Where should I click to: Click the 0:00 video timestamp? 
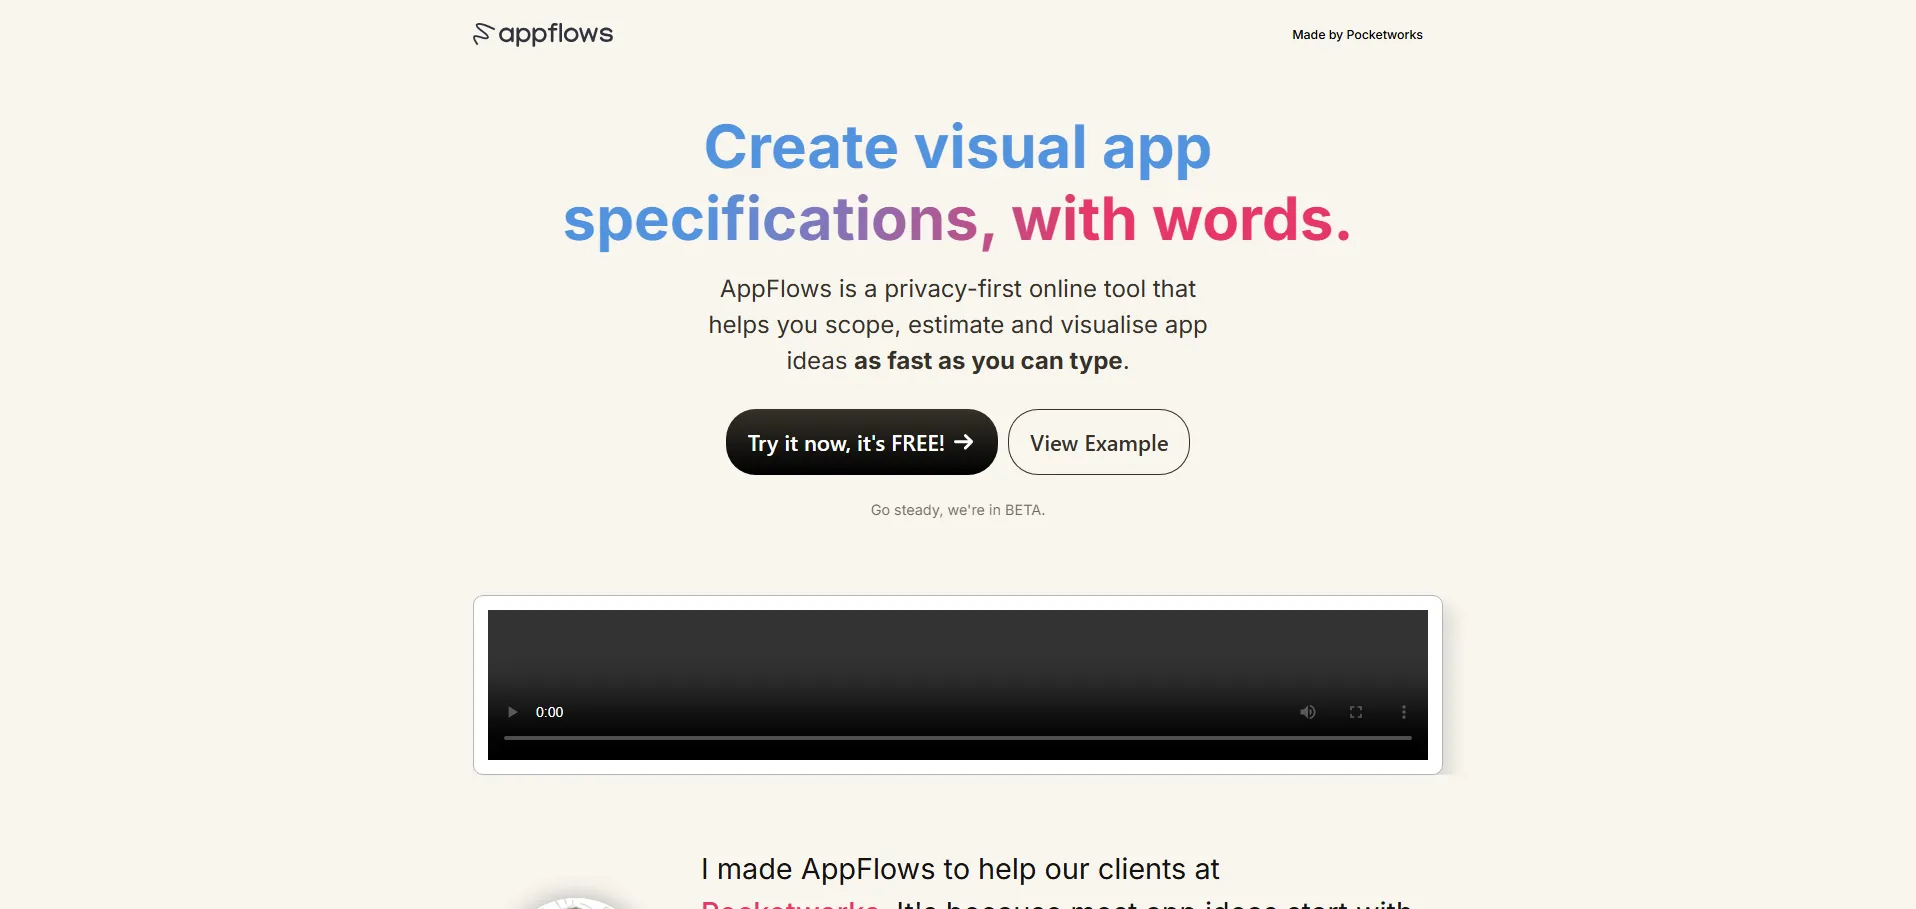(549, 712)
